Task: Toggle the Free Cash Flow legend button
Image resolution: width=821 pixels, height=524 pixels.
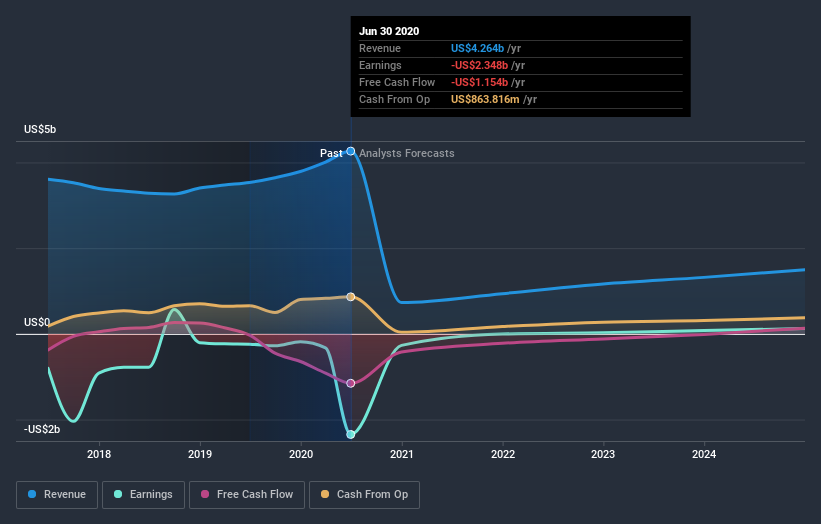Action: [247, 495]
